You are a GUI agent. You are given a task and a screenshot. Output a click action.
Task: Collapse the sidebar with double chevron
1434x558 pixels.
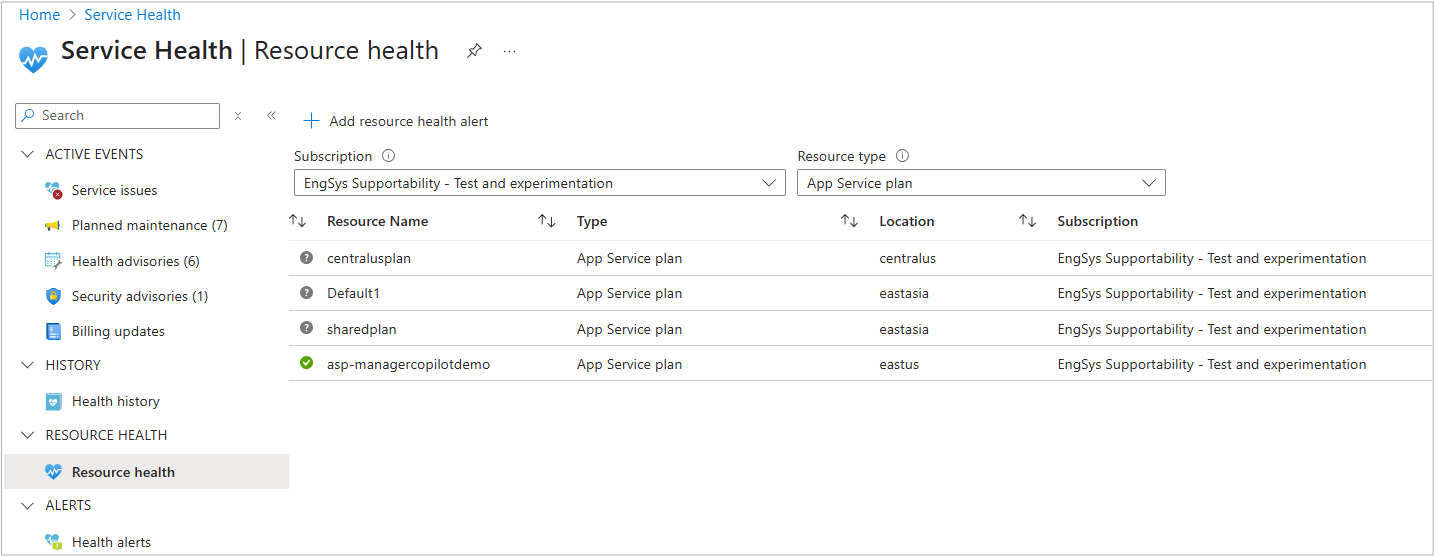(271, 116)
